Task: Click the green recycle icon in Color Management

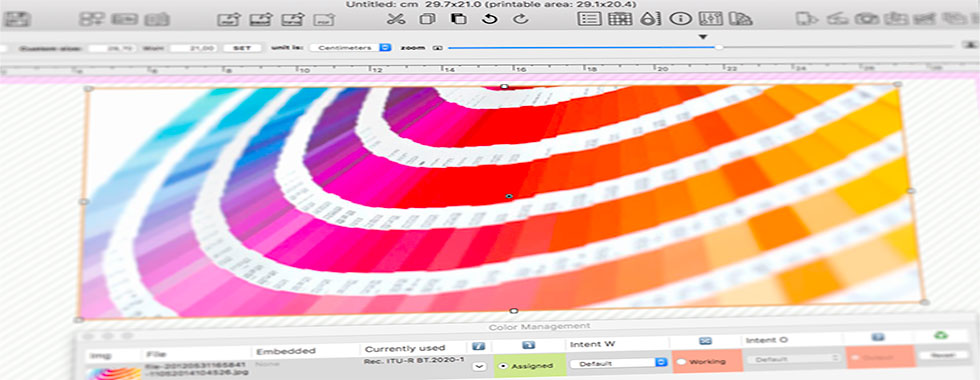Action: 941,336
